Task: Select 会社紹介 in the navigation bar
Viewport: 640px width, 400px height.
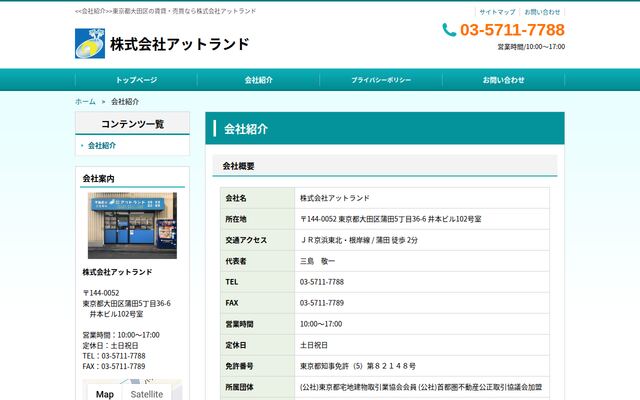Action: pos(258,80)
